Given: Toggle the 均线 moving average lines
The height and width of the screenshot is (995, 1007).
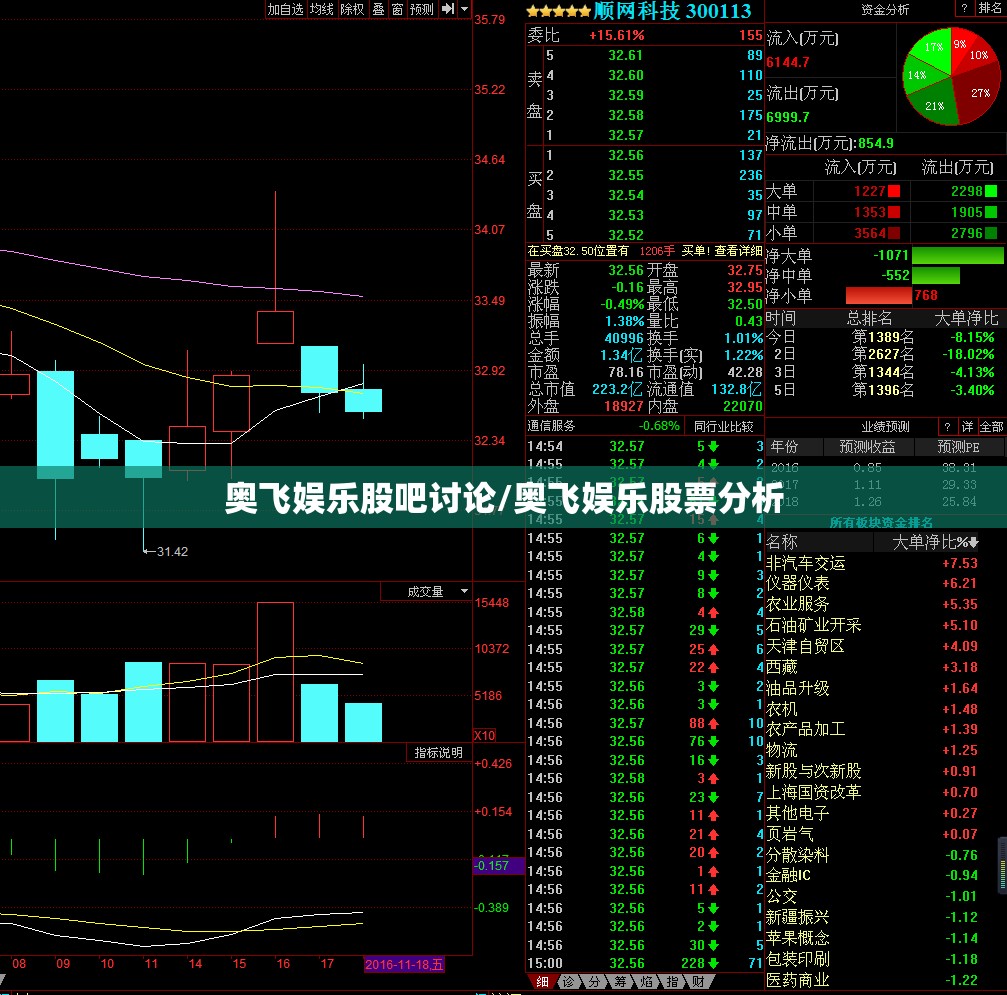Looking at the screenshot, I should 321,9.
